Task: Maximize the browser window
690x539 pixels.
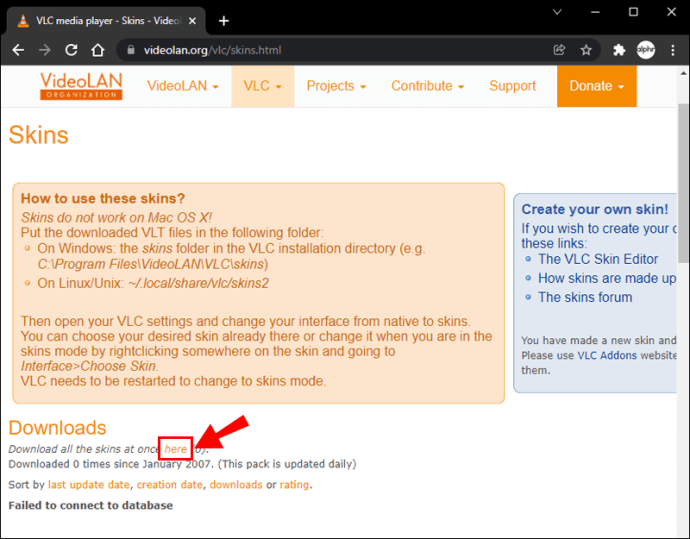Action: [633, 12]
